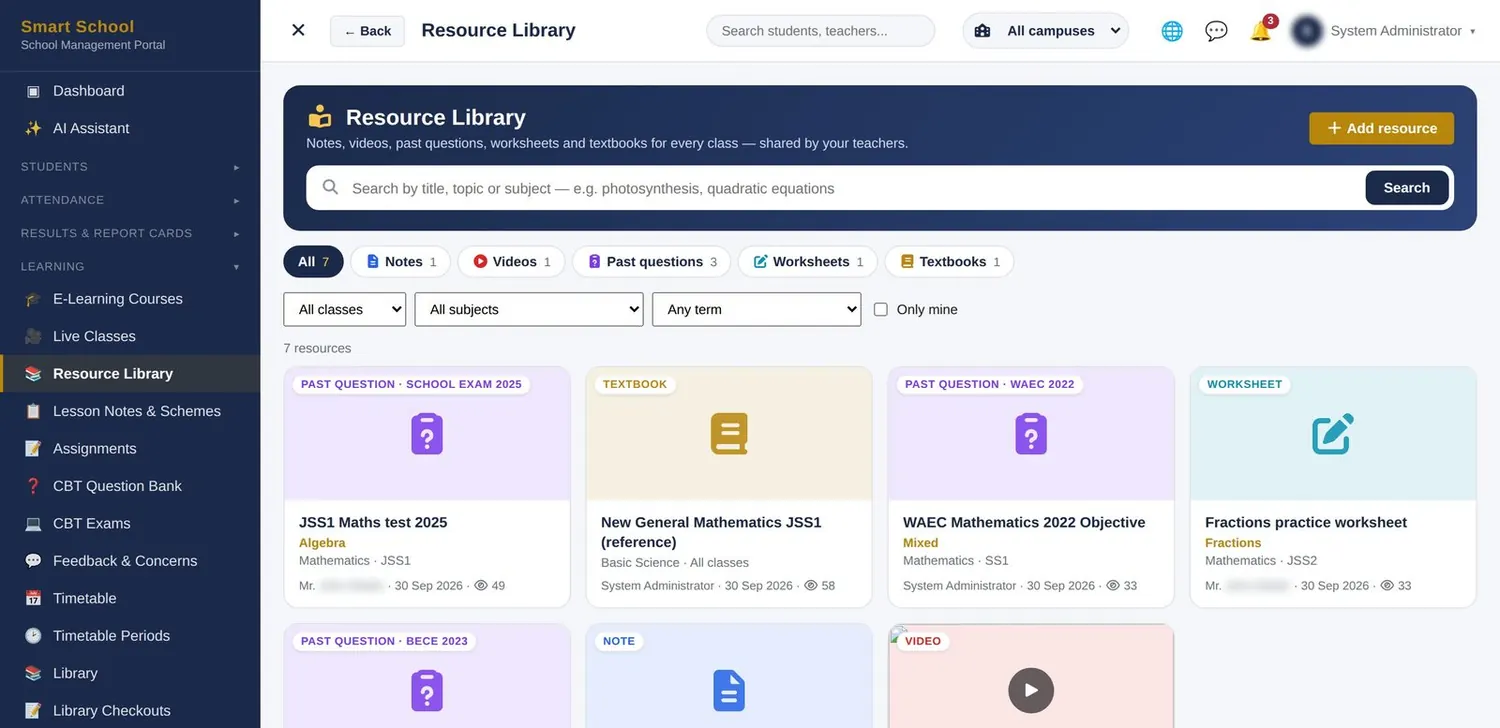1500x728 pixels.
Task: Expand the ATTENDANCE sidebar section
Action: pyautogui.click(x=130, y=200)
